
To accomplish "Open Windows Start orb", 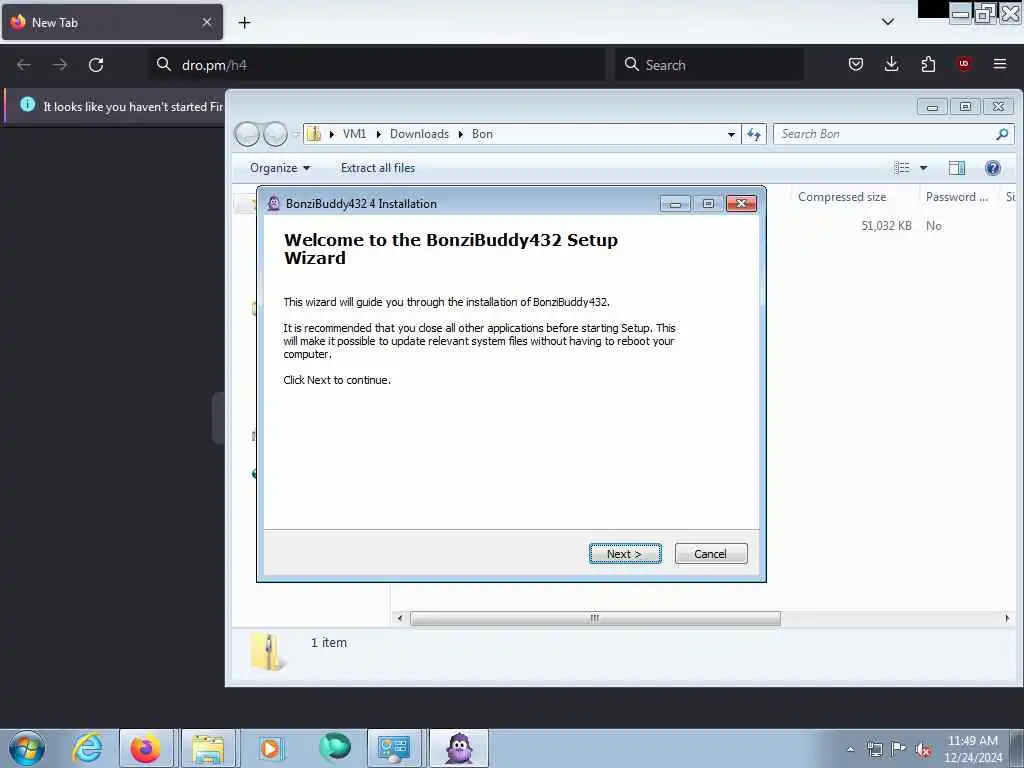I will 27,748.
